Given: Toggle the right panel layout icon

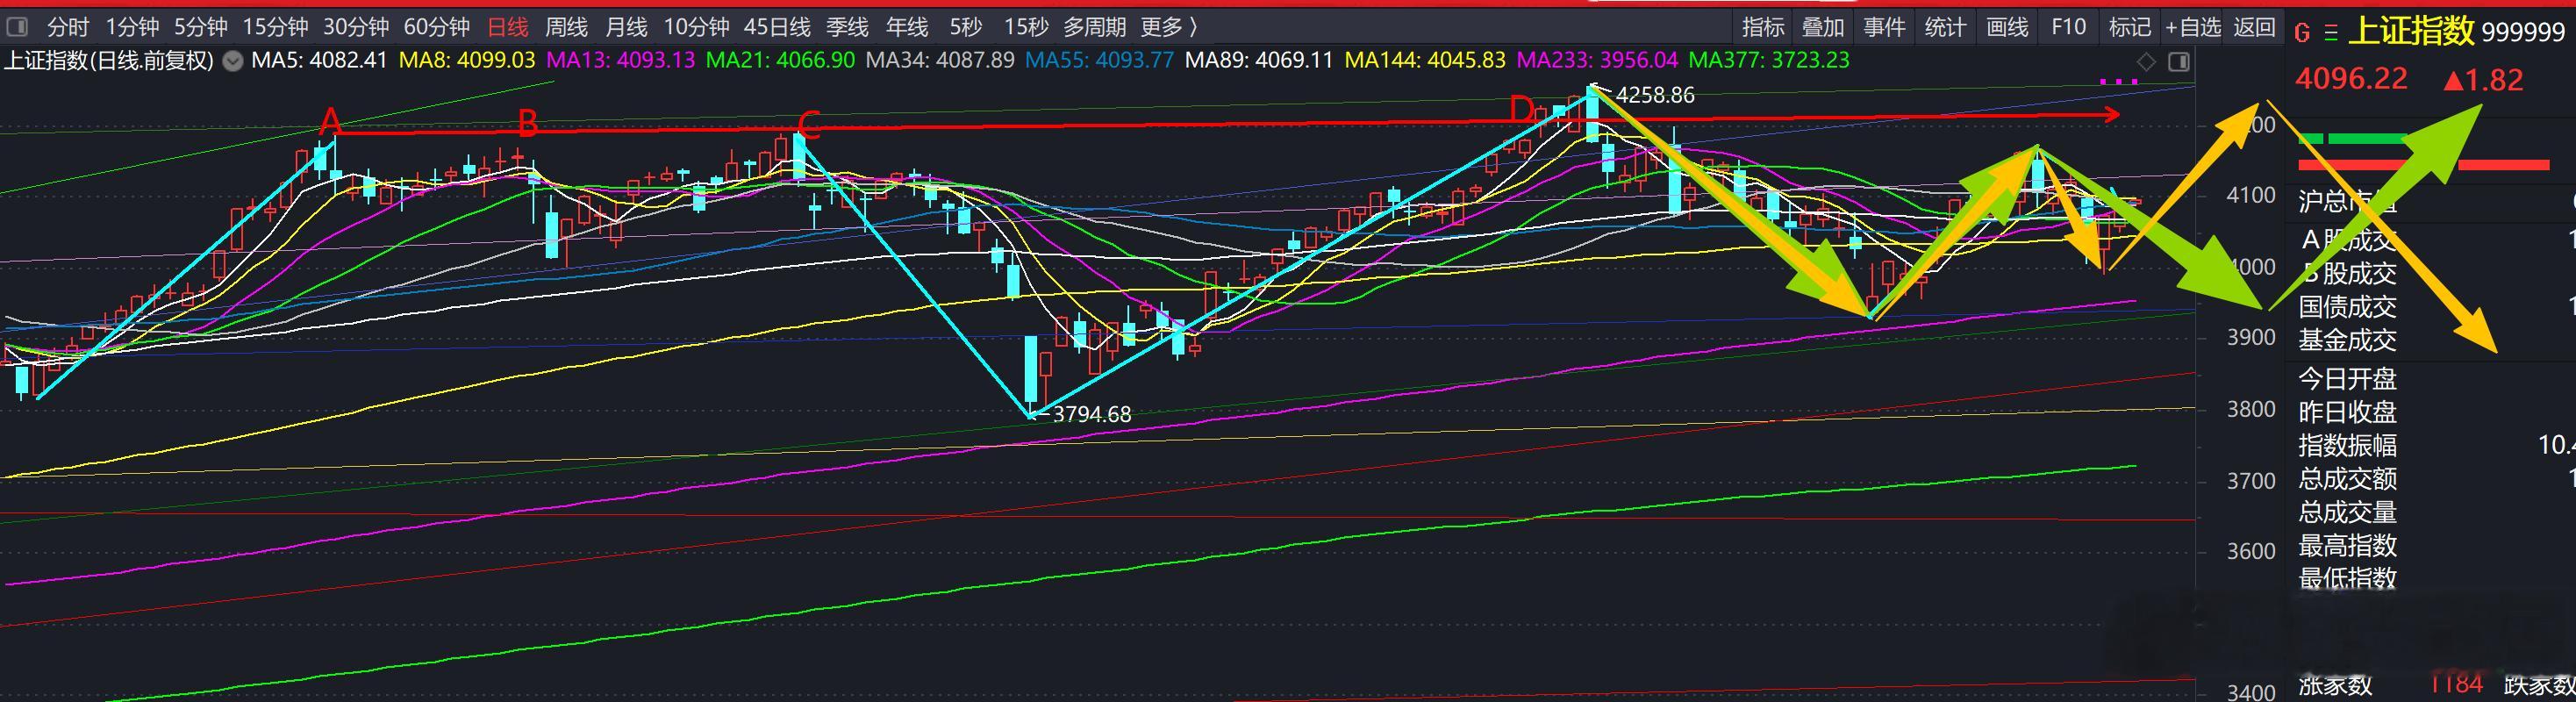Looking at the screenshot, I should [x=2179, y=62].
